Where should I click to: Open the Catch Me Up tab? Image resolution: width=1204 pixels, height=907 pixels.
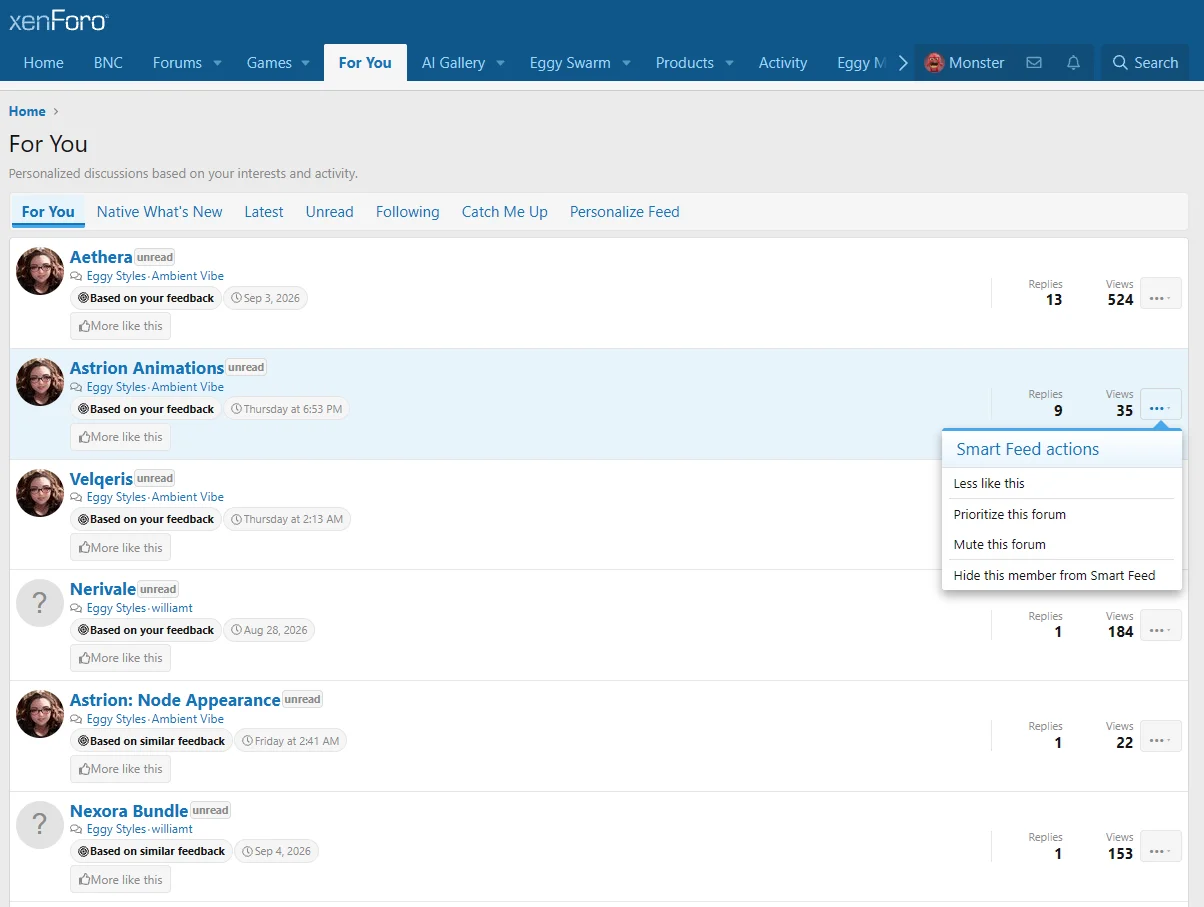pos(505,212)
